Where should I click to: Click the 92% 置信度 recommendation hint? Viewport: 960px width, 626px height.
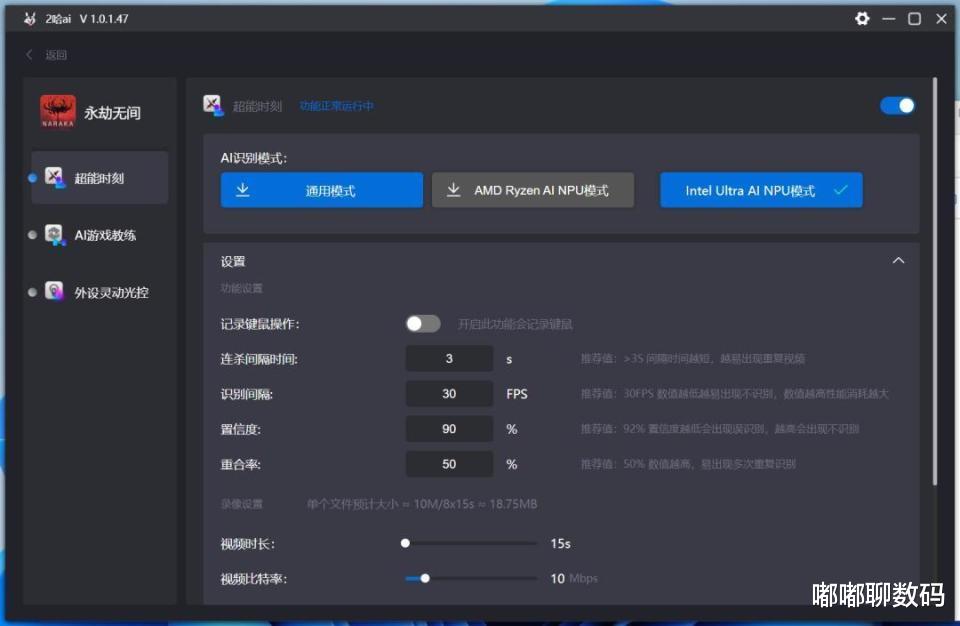pyautogui.click(x=719, y=429)
